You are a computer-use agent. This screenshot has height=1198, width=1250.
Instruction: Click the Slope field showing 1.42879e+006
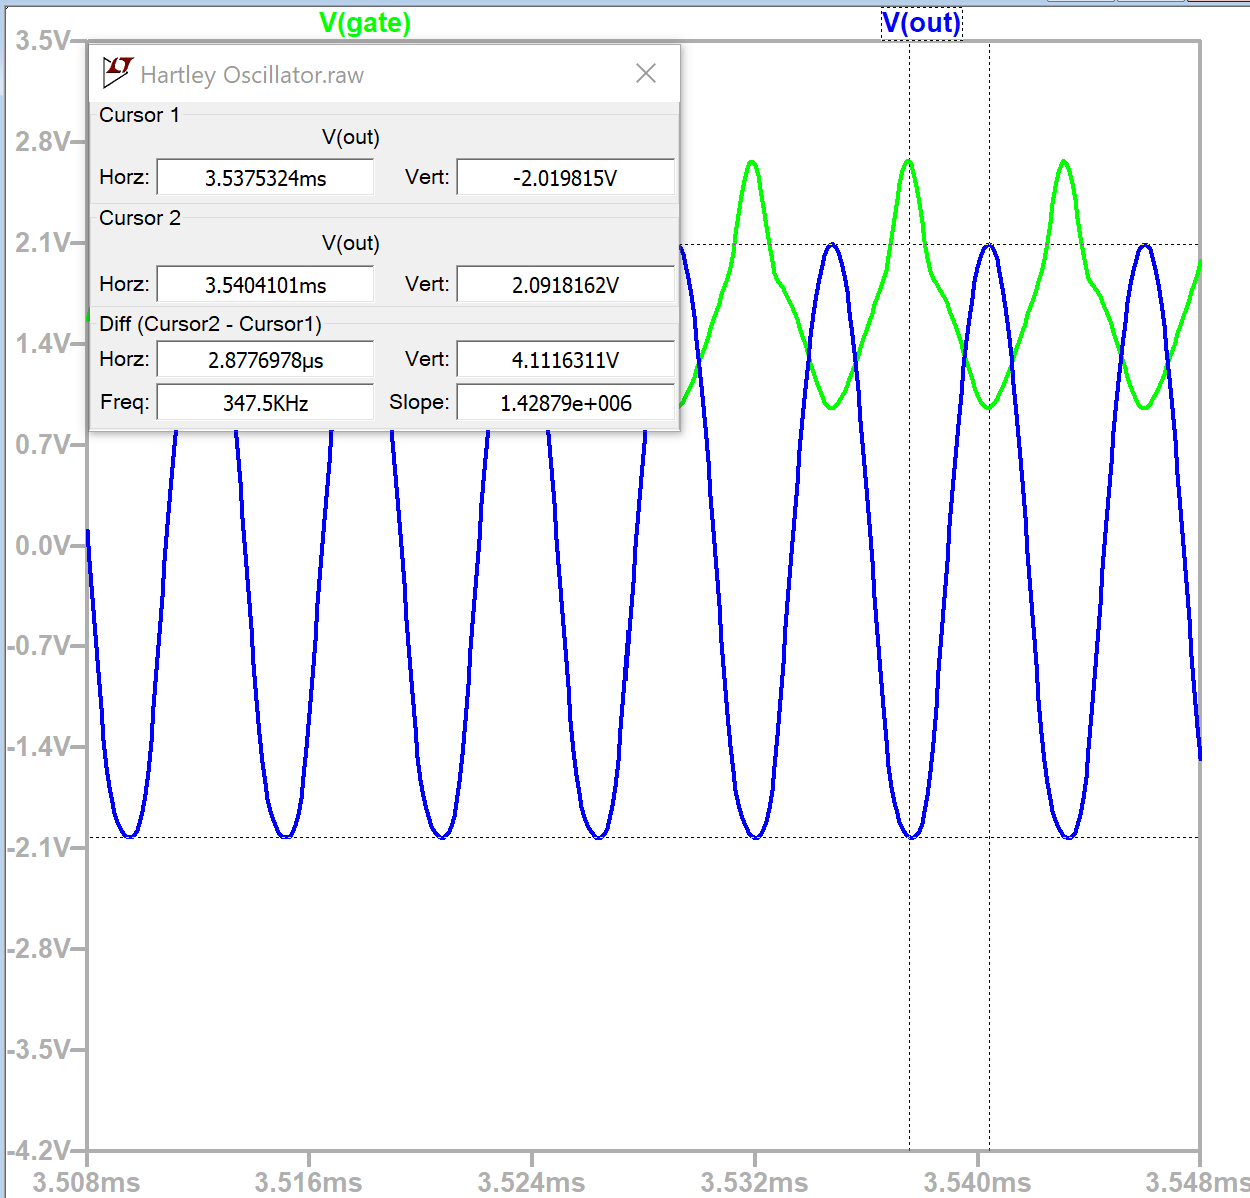pos(564,402)
